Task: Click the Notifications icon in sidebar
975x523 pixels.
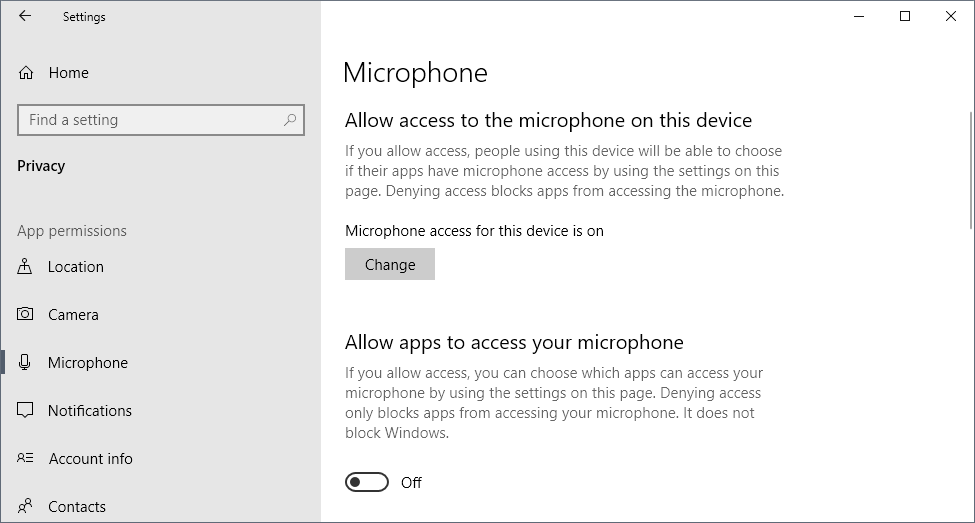Action: pyautogui.click(x=26, y=411)
